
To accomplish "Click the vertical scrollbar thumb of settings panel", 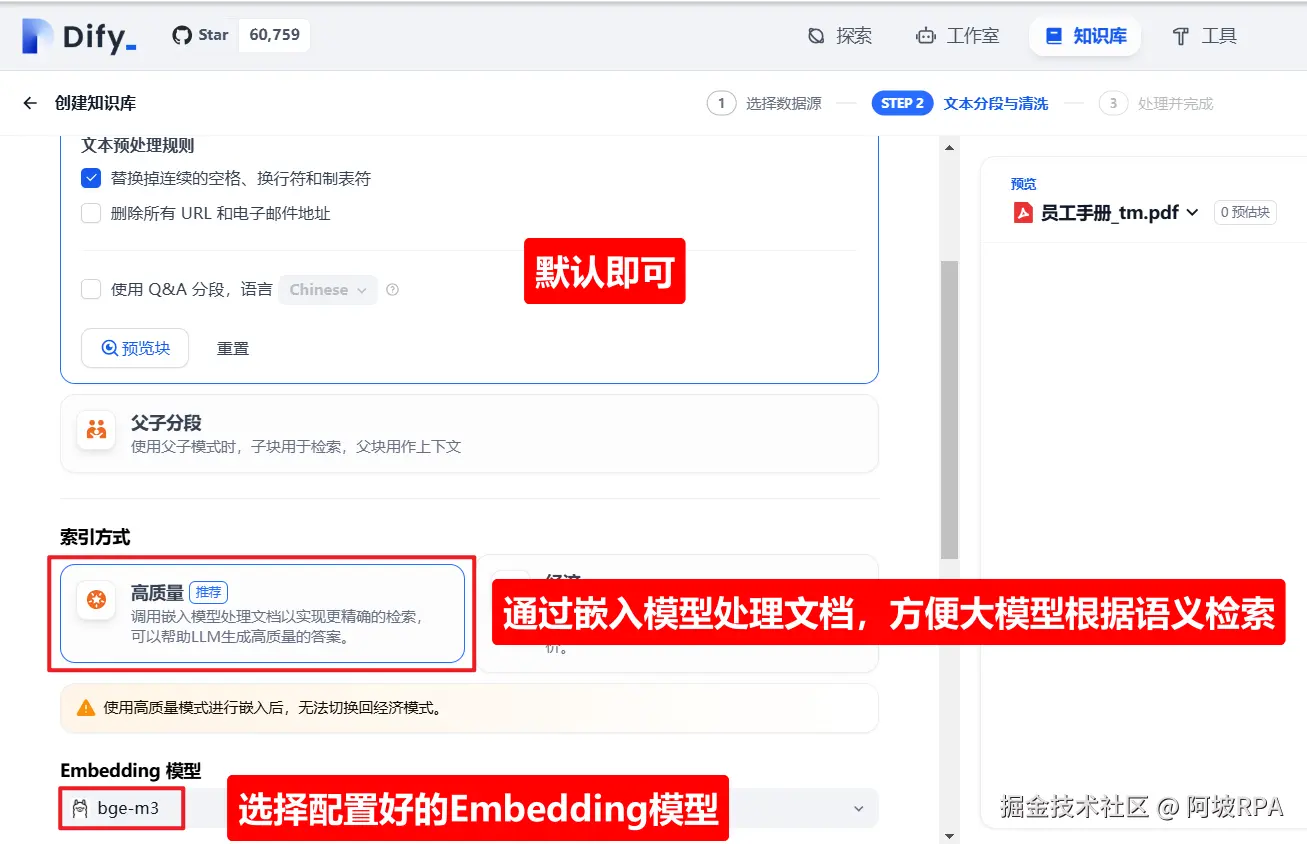I will (949, 409).
